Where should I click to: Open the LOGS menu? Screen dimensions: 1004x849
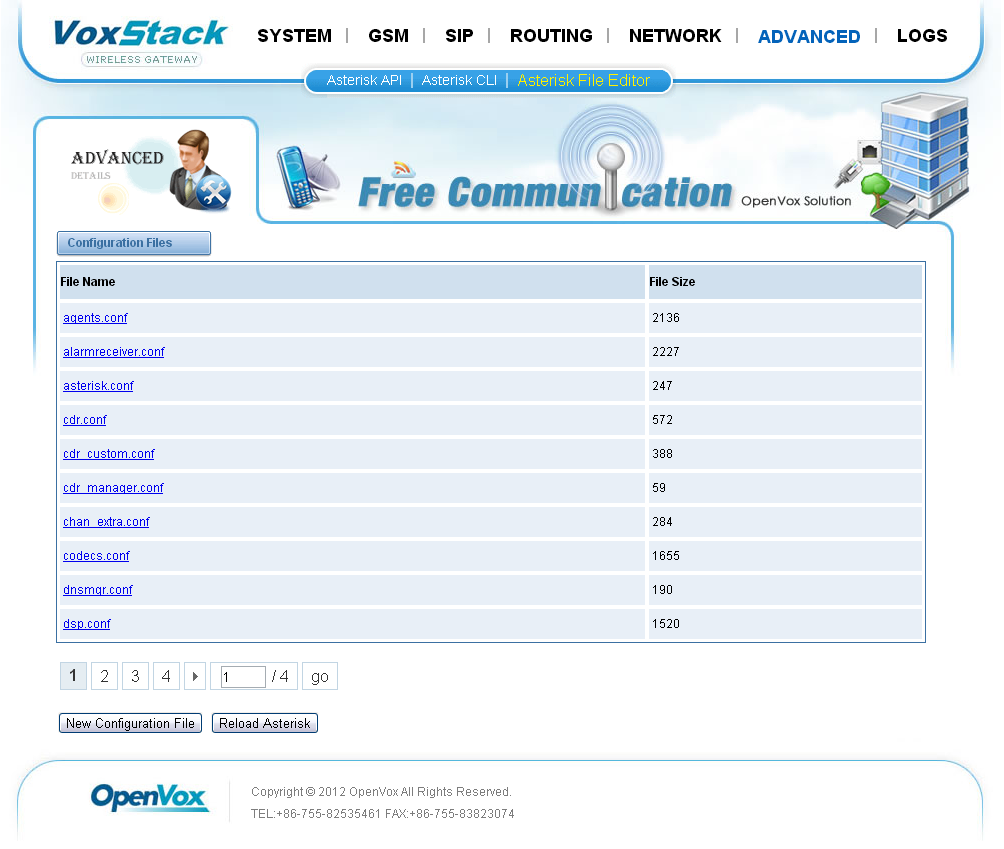click(921, 36)
